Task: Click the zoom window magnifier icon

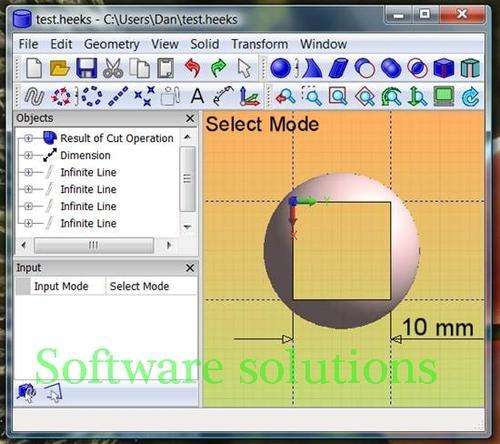Action: pyautogui.click(x=312, y=96)
